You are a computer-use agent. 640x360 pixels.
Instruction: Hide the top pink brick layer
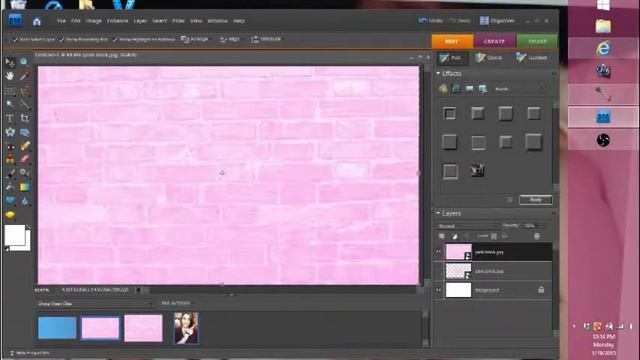pyautogui.click(x=438, y=252)
